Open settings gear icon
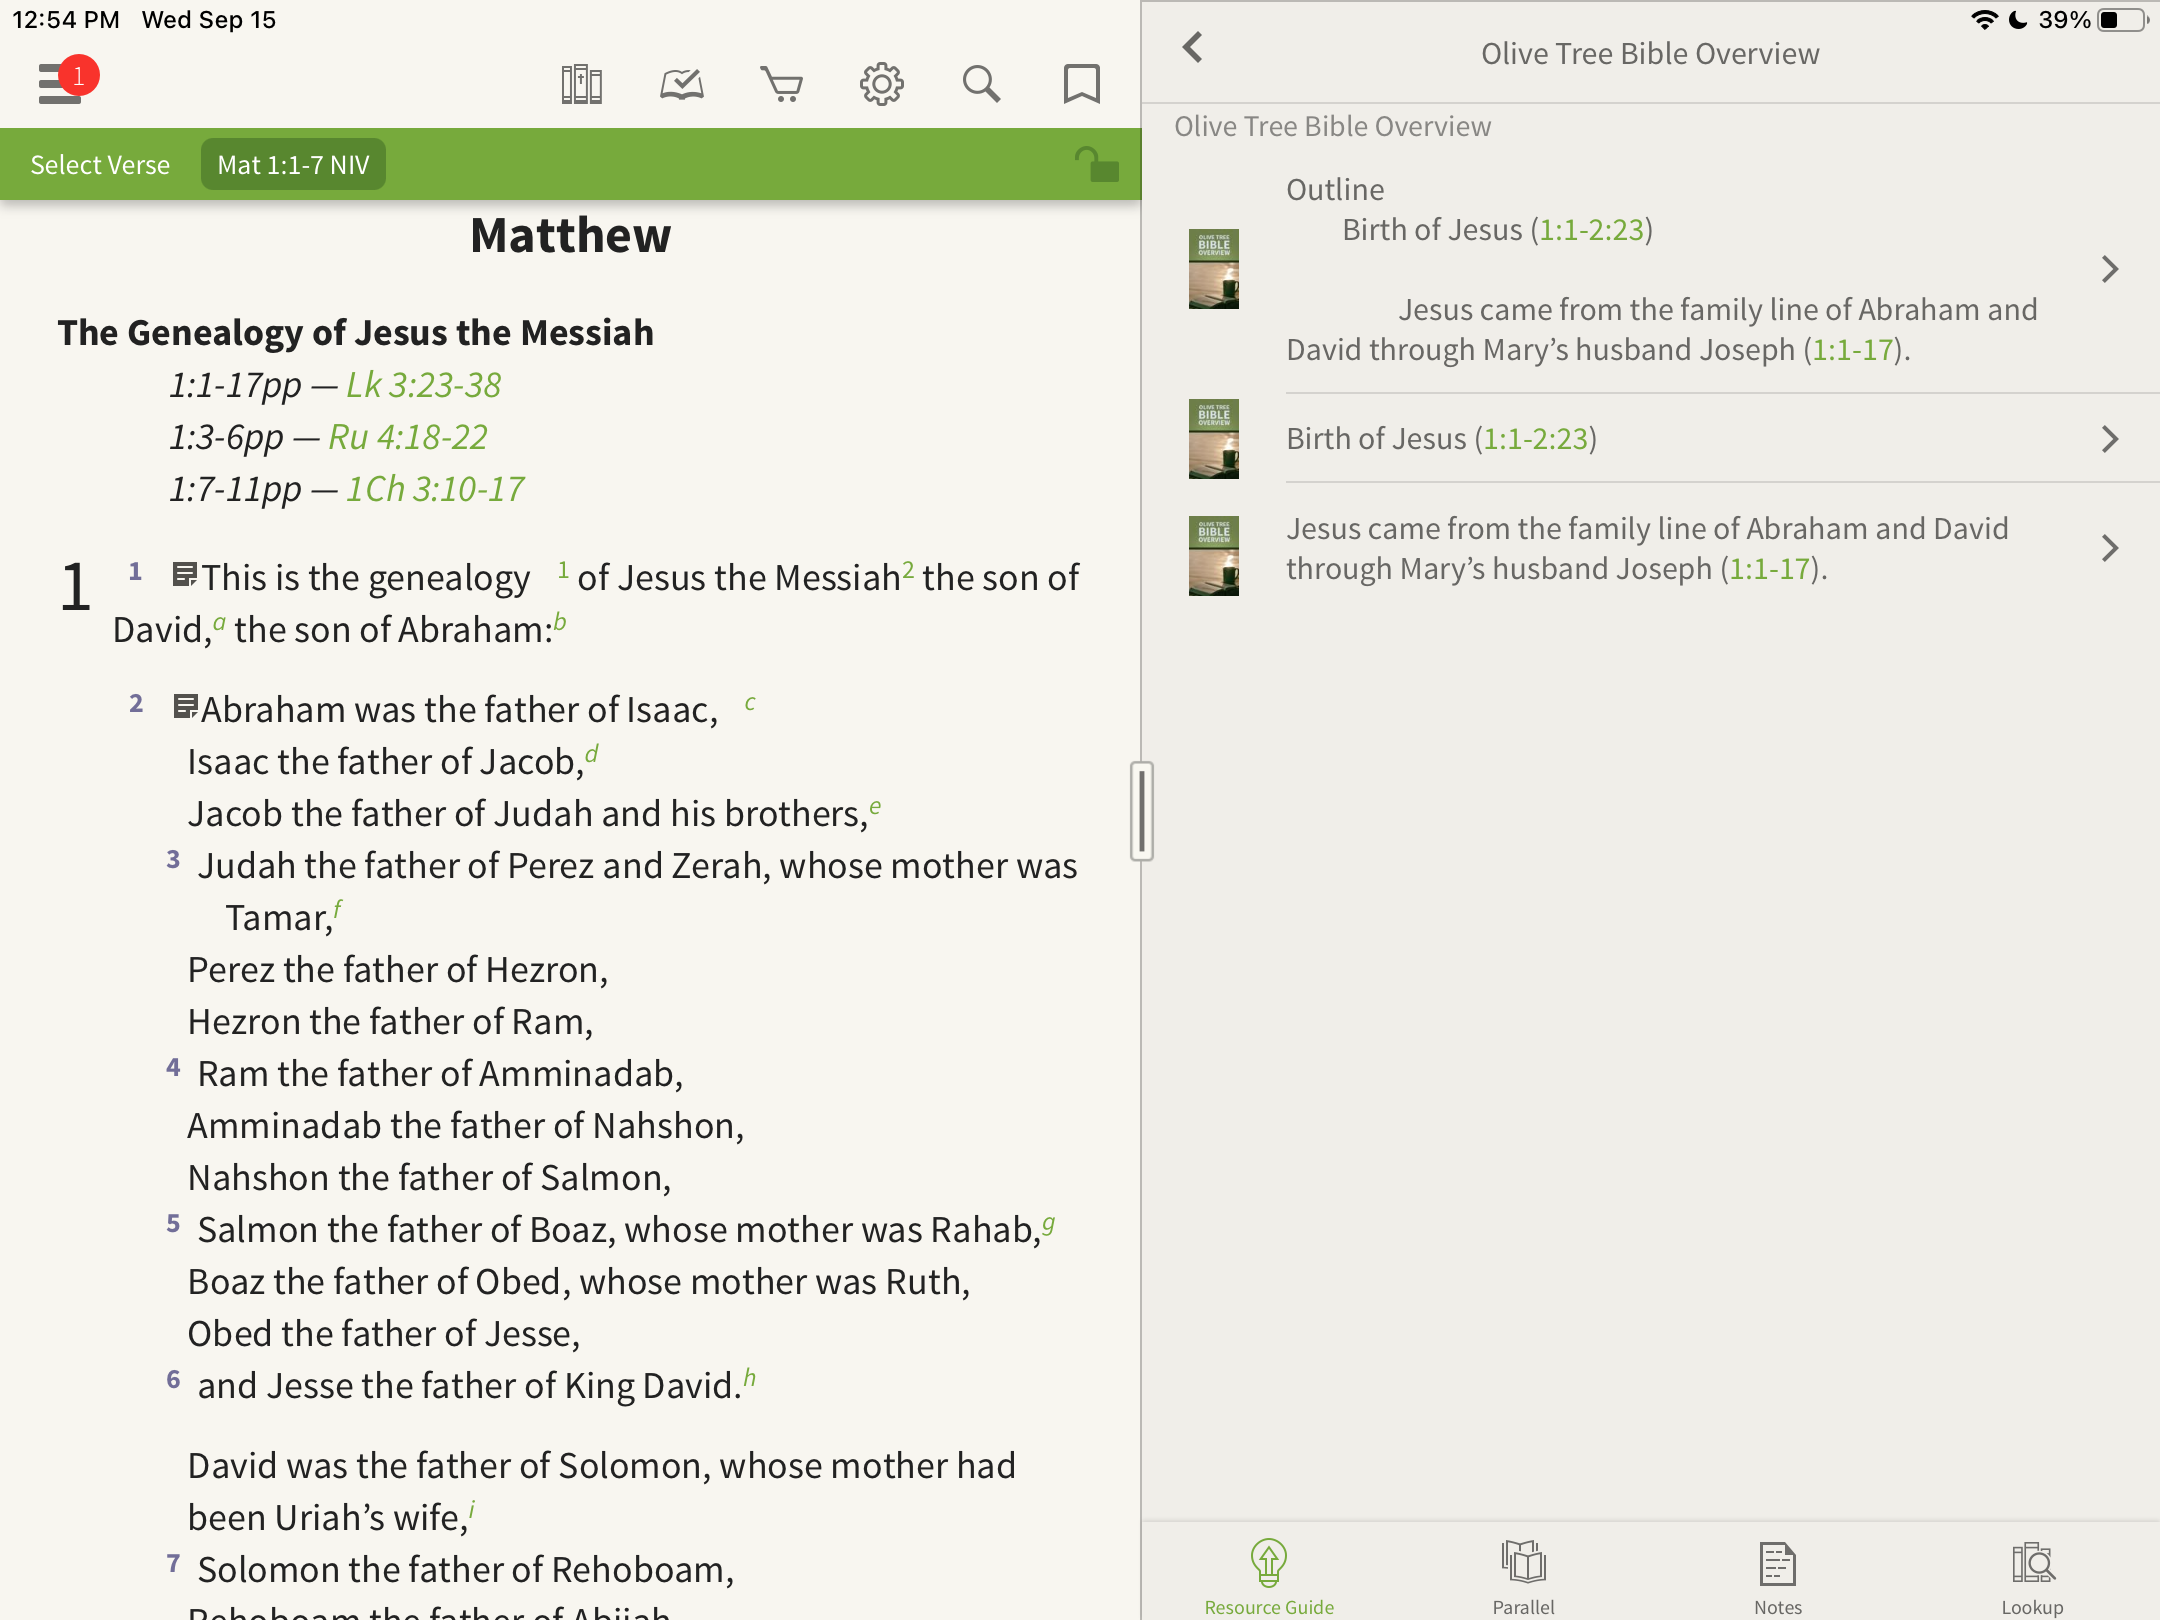This screenshot has width=2160, height=1620. pyautogui.click(x=882, y=84)
